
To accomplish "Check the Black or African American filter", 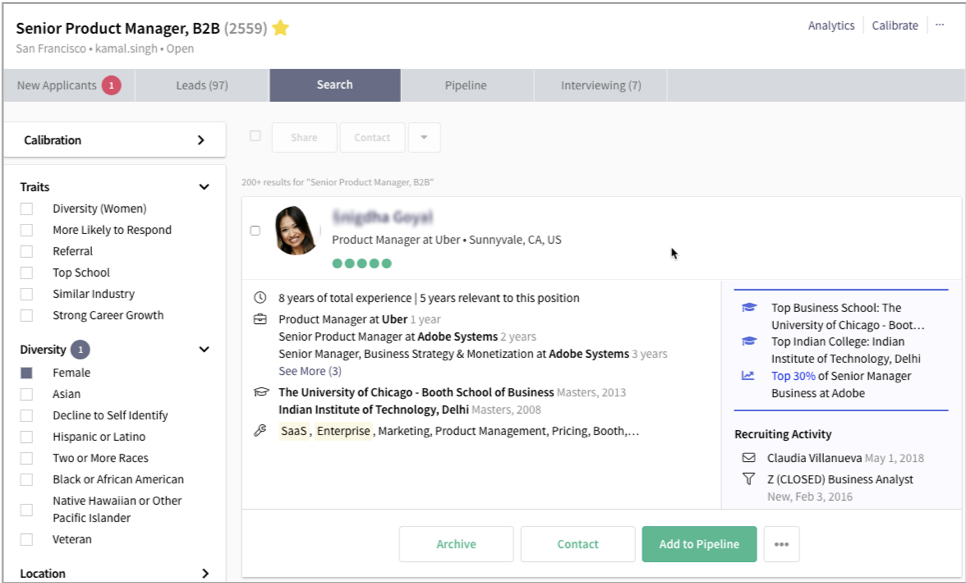I will 26,479.
